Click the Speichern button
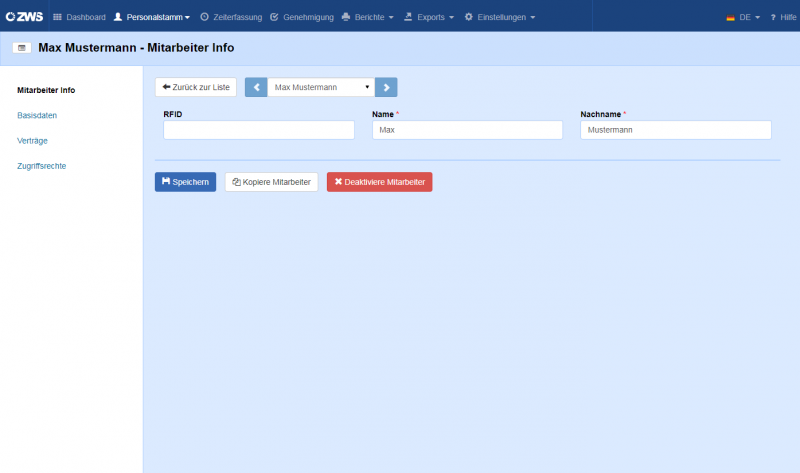The image size is (800, 473). [x=186, y=182]
